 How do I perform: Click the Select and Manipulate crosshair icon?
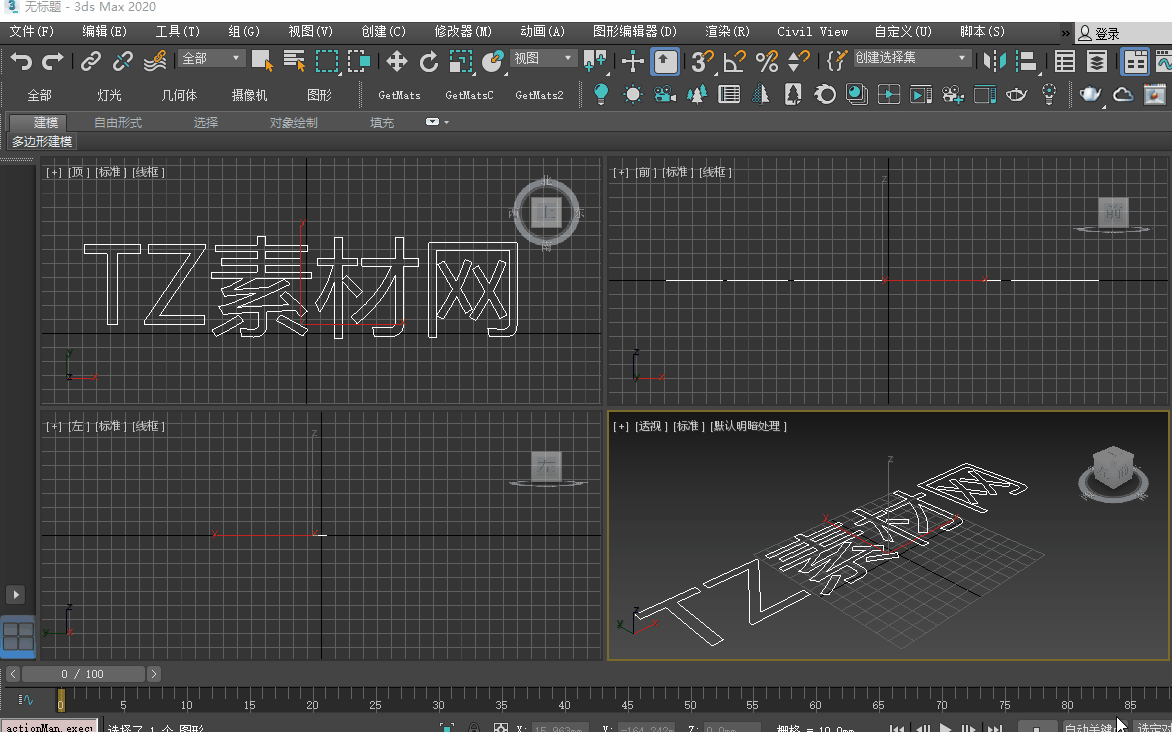[x=632, y=61]
